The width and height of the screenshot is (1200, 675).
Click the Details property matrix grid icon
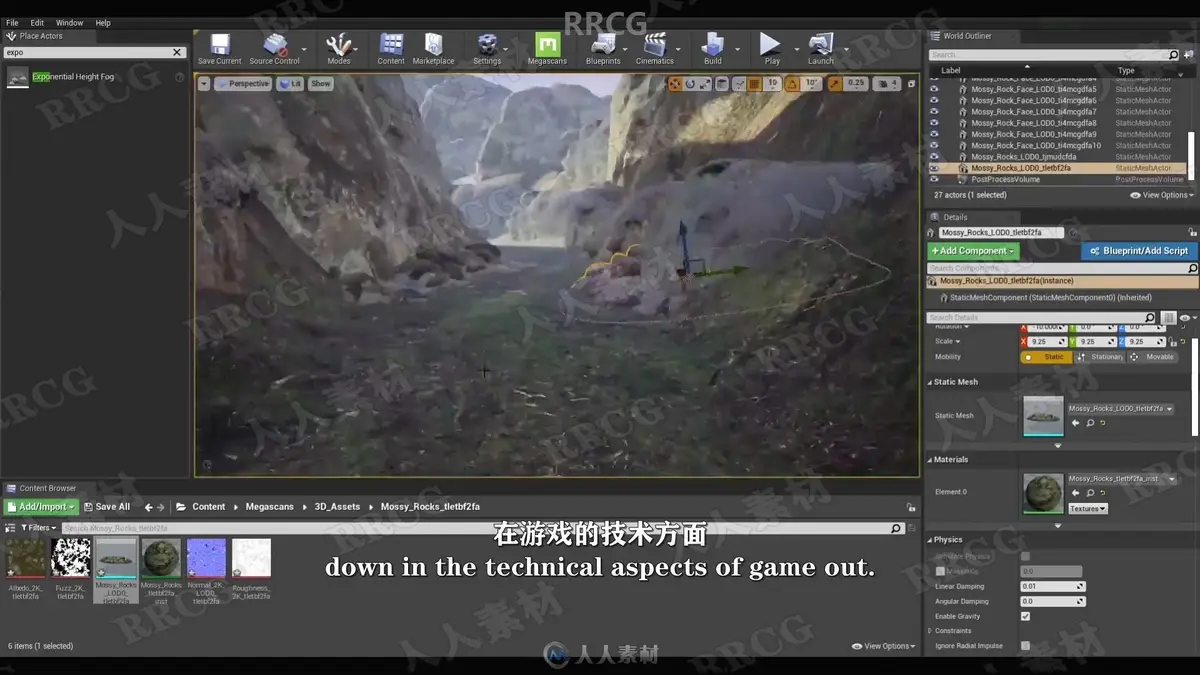pos(1168,318)
